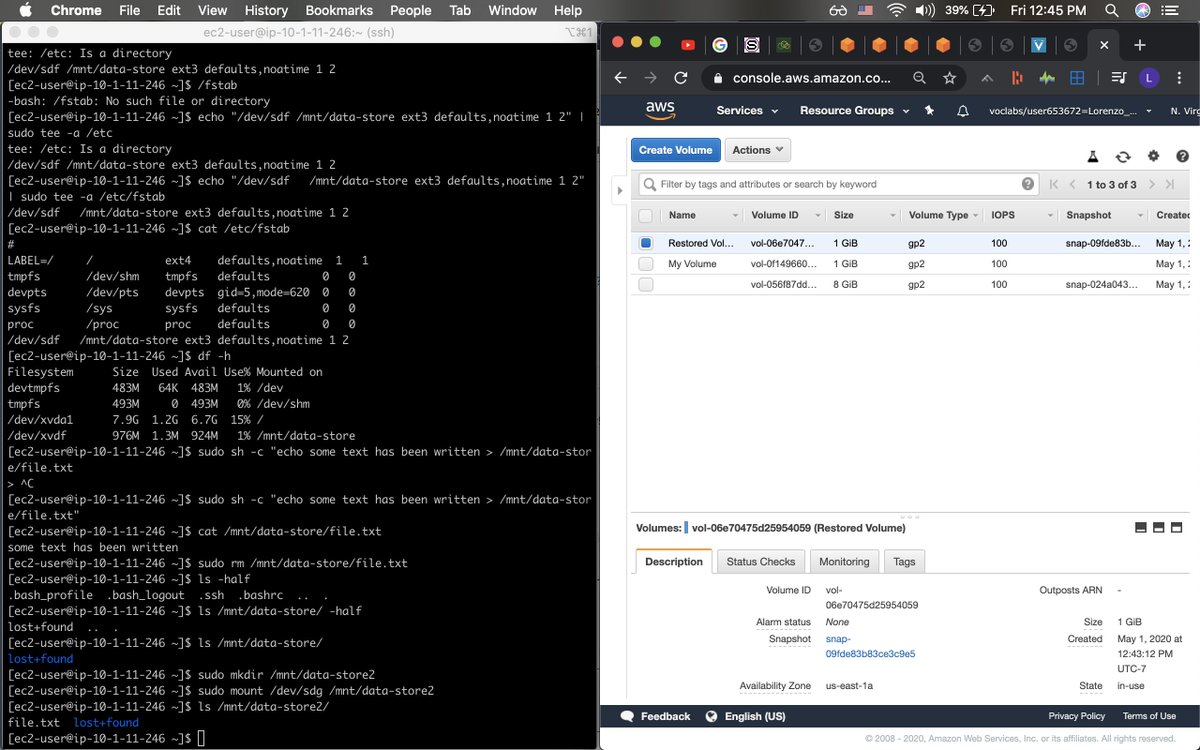
Task: Click the help question mark beside gear
Action: click(x=1183, y=157)
